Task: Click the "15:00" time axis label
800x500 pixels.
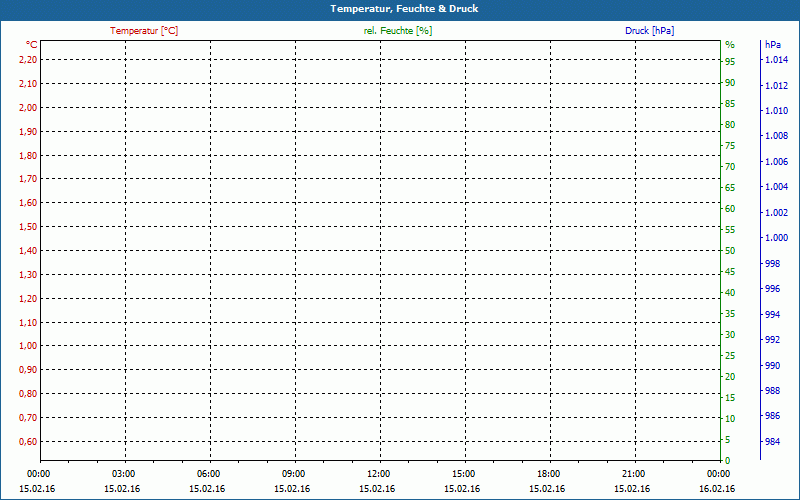Action: point(463,474)
